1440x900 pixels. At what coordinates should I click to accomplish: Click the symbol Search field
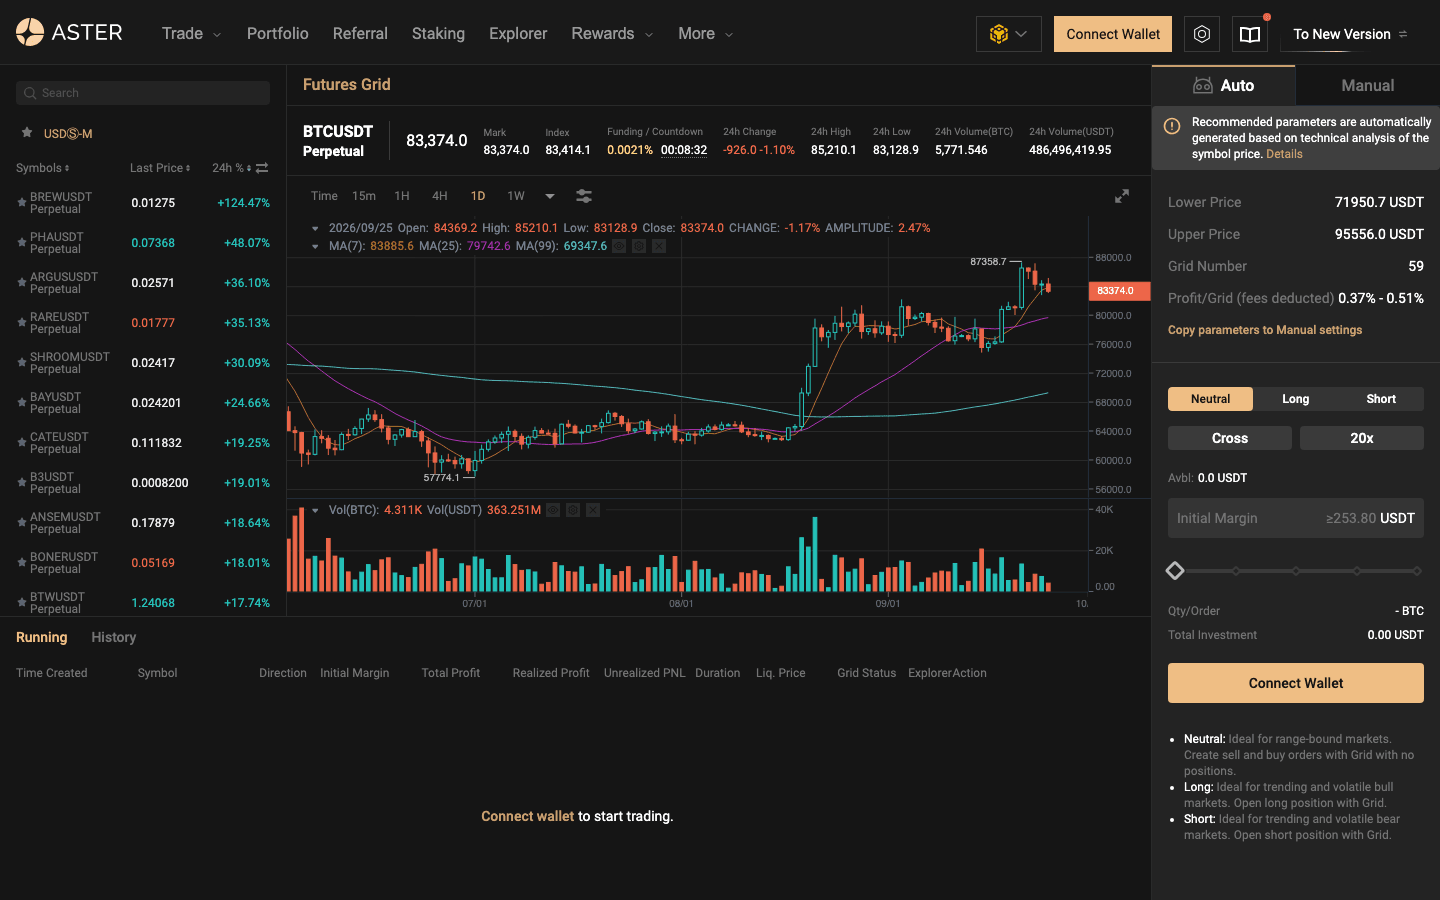(143, 93)
